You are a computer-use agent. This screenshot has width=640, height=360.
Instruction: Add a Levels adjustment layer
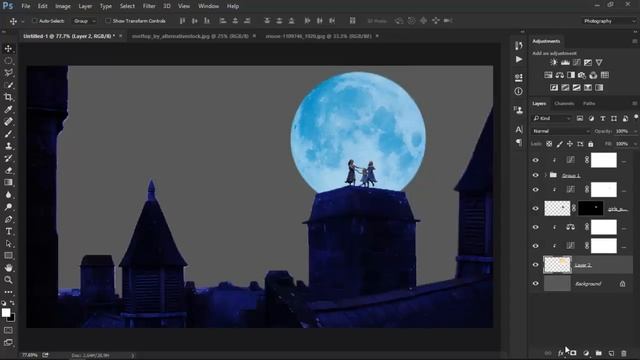565,62
